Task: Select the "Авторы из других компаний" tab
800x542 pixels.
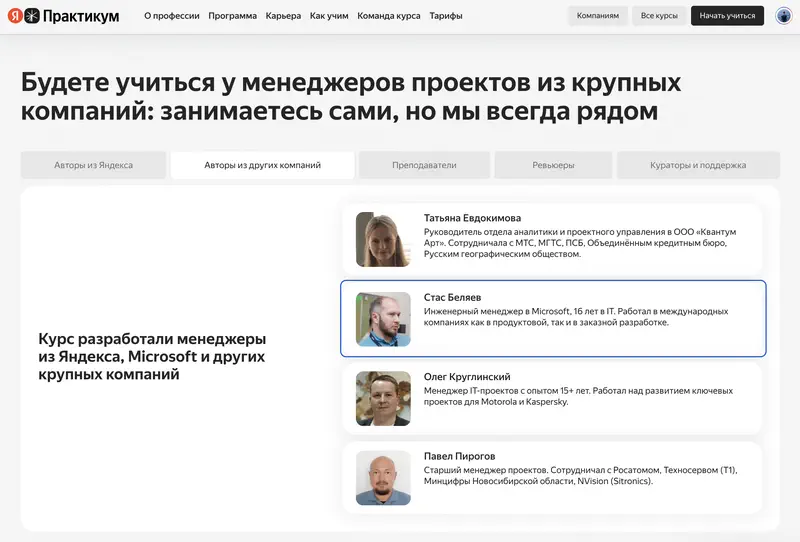Action: (x=262, y=165)
